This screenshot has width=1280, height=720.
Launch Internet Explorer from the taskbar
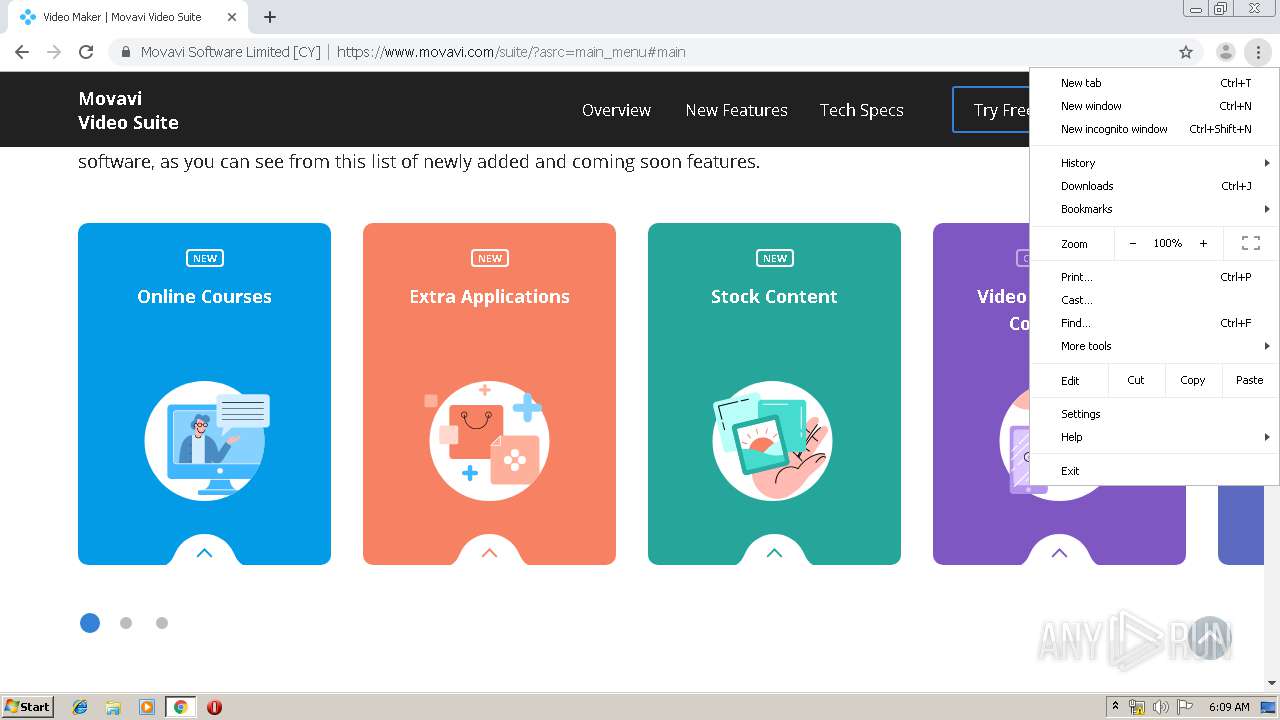pyautogui.click(x=80, y=707)
